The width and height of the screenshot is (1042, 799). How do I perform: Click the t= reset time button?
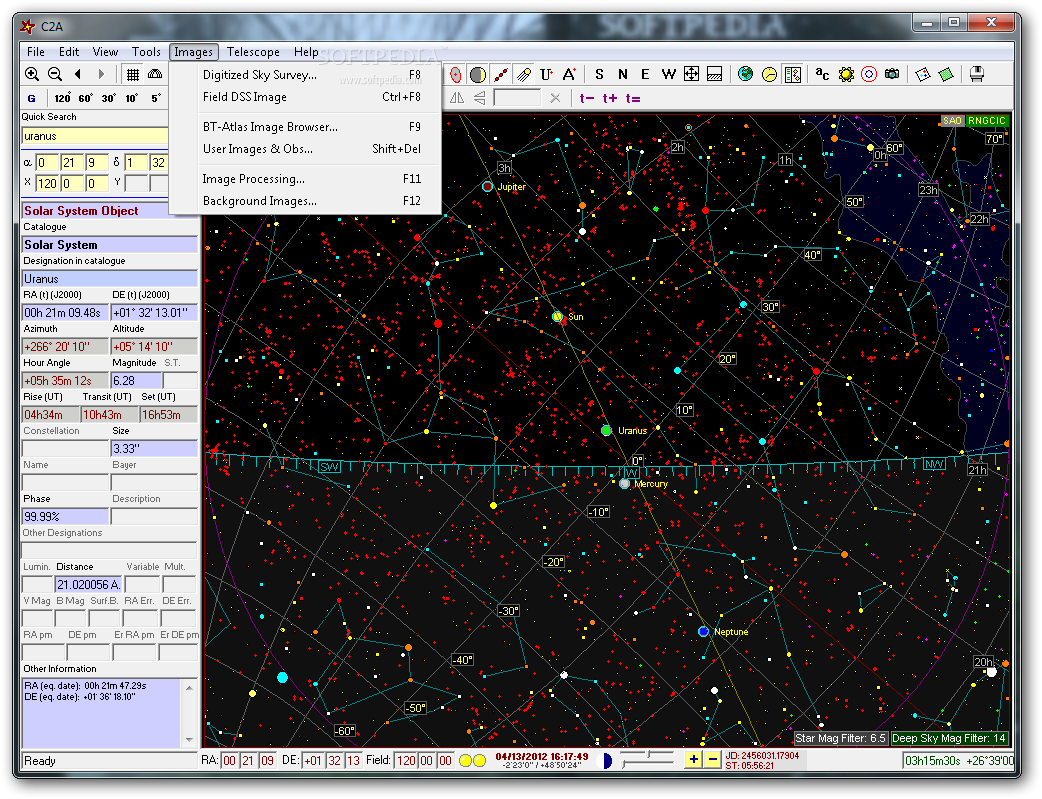coord(633,98)
